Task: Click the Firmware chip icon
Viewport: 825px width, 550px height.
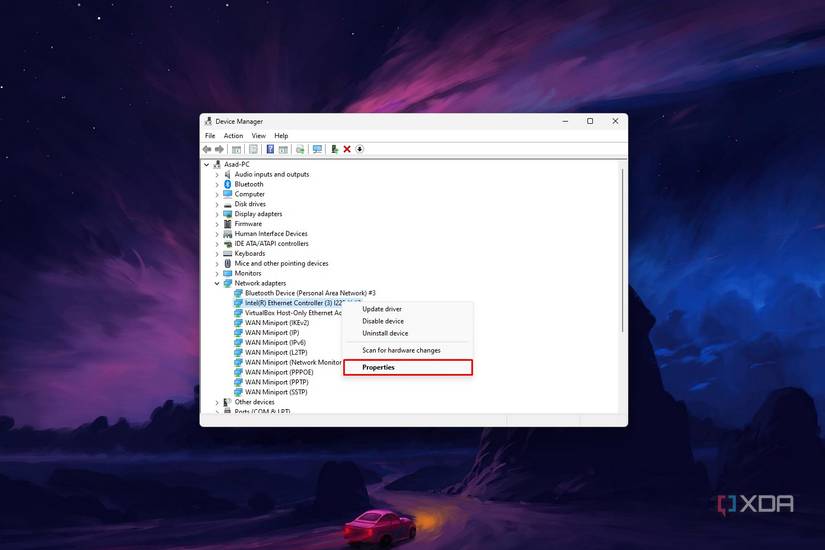Action: [x=227, y=224]
